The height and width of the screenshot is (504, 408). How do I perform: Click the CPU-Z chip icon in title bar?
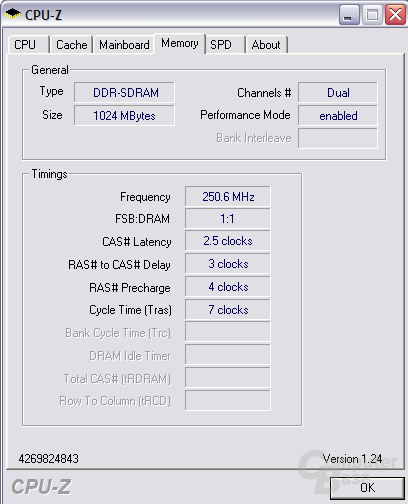(13, 14)
